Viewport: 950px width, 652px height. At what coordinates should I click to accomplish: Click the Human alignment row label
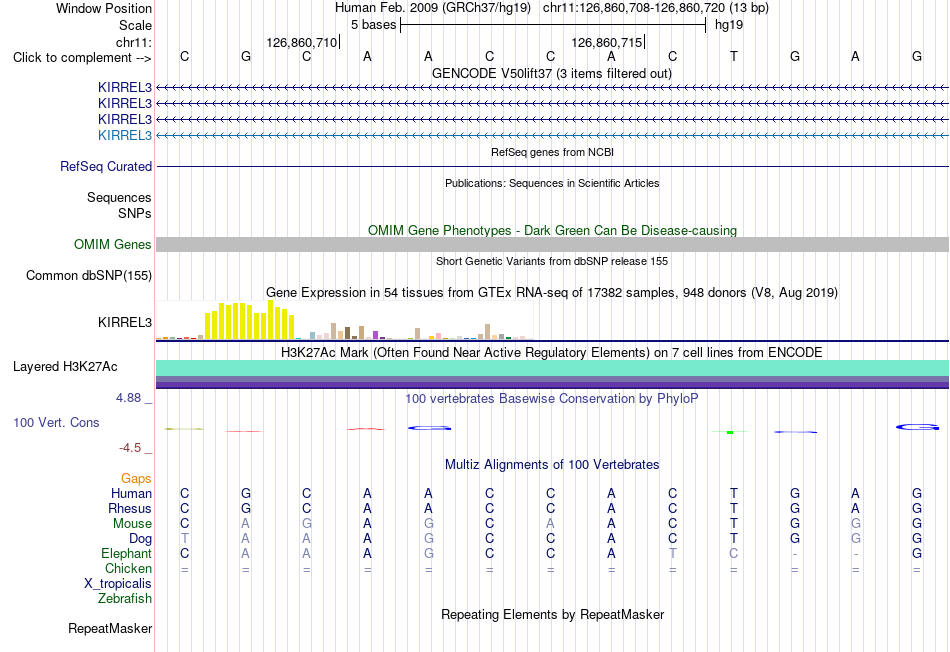(x=131, y=494)
